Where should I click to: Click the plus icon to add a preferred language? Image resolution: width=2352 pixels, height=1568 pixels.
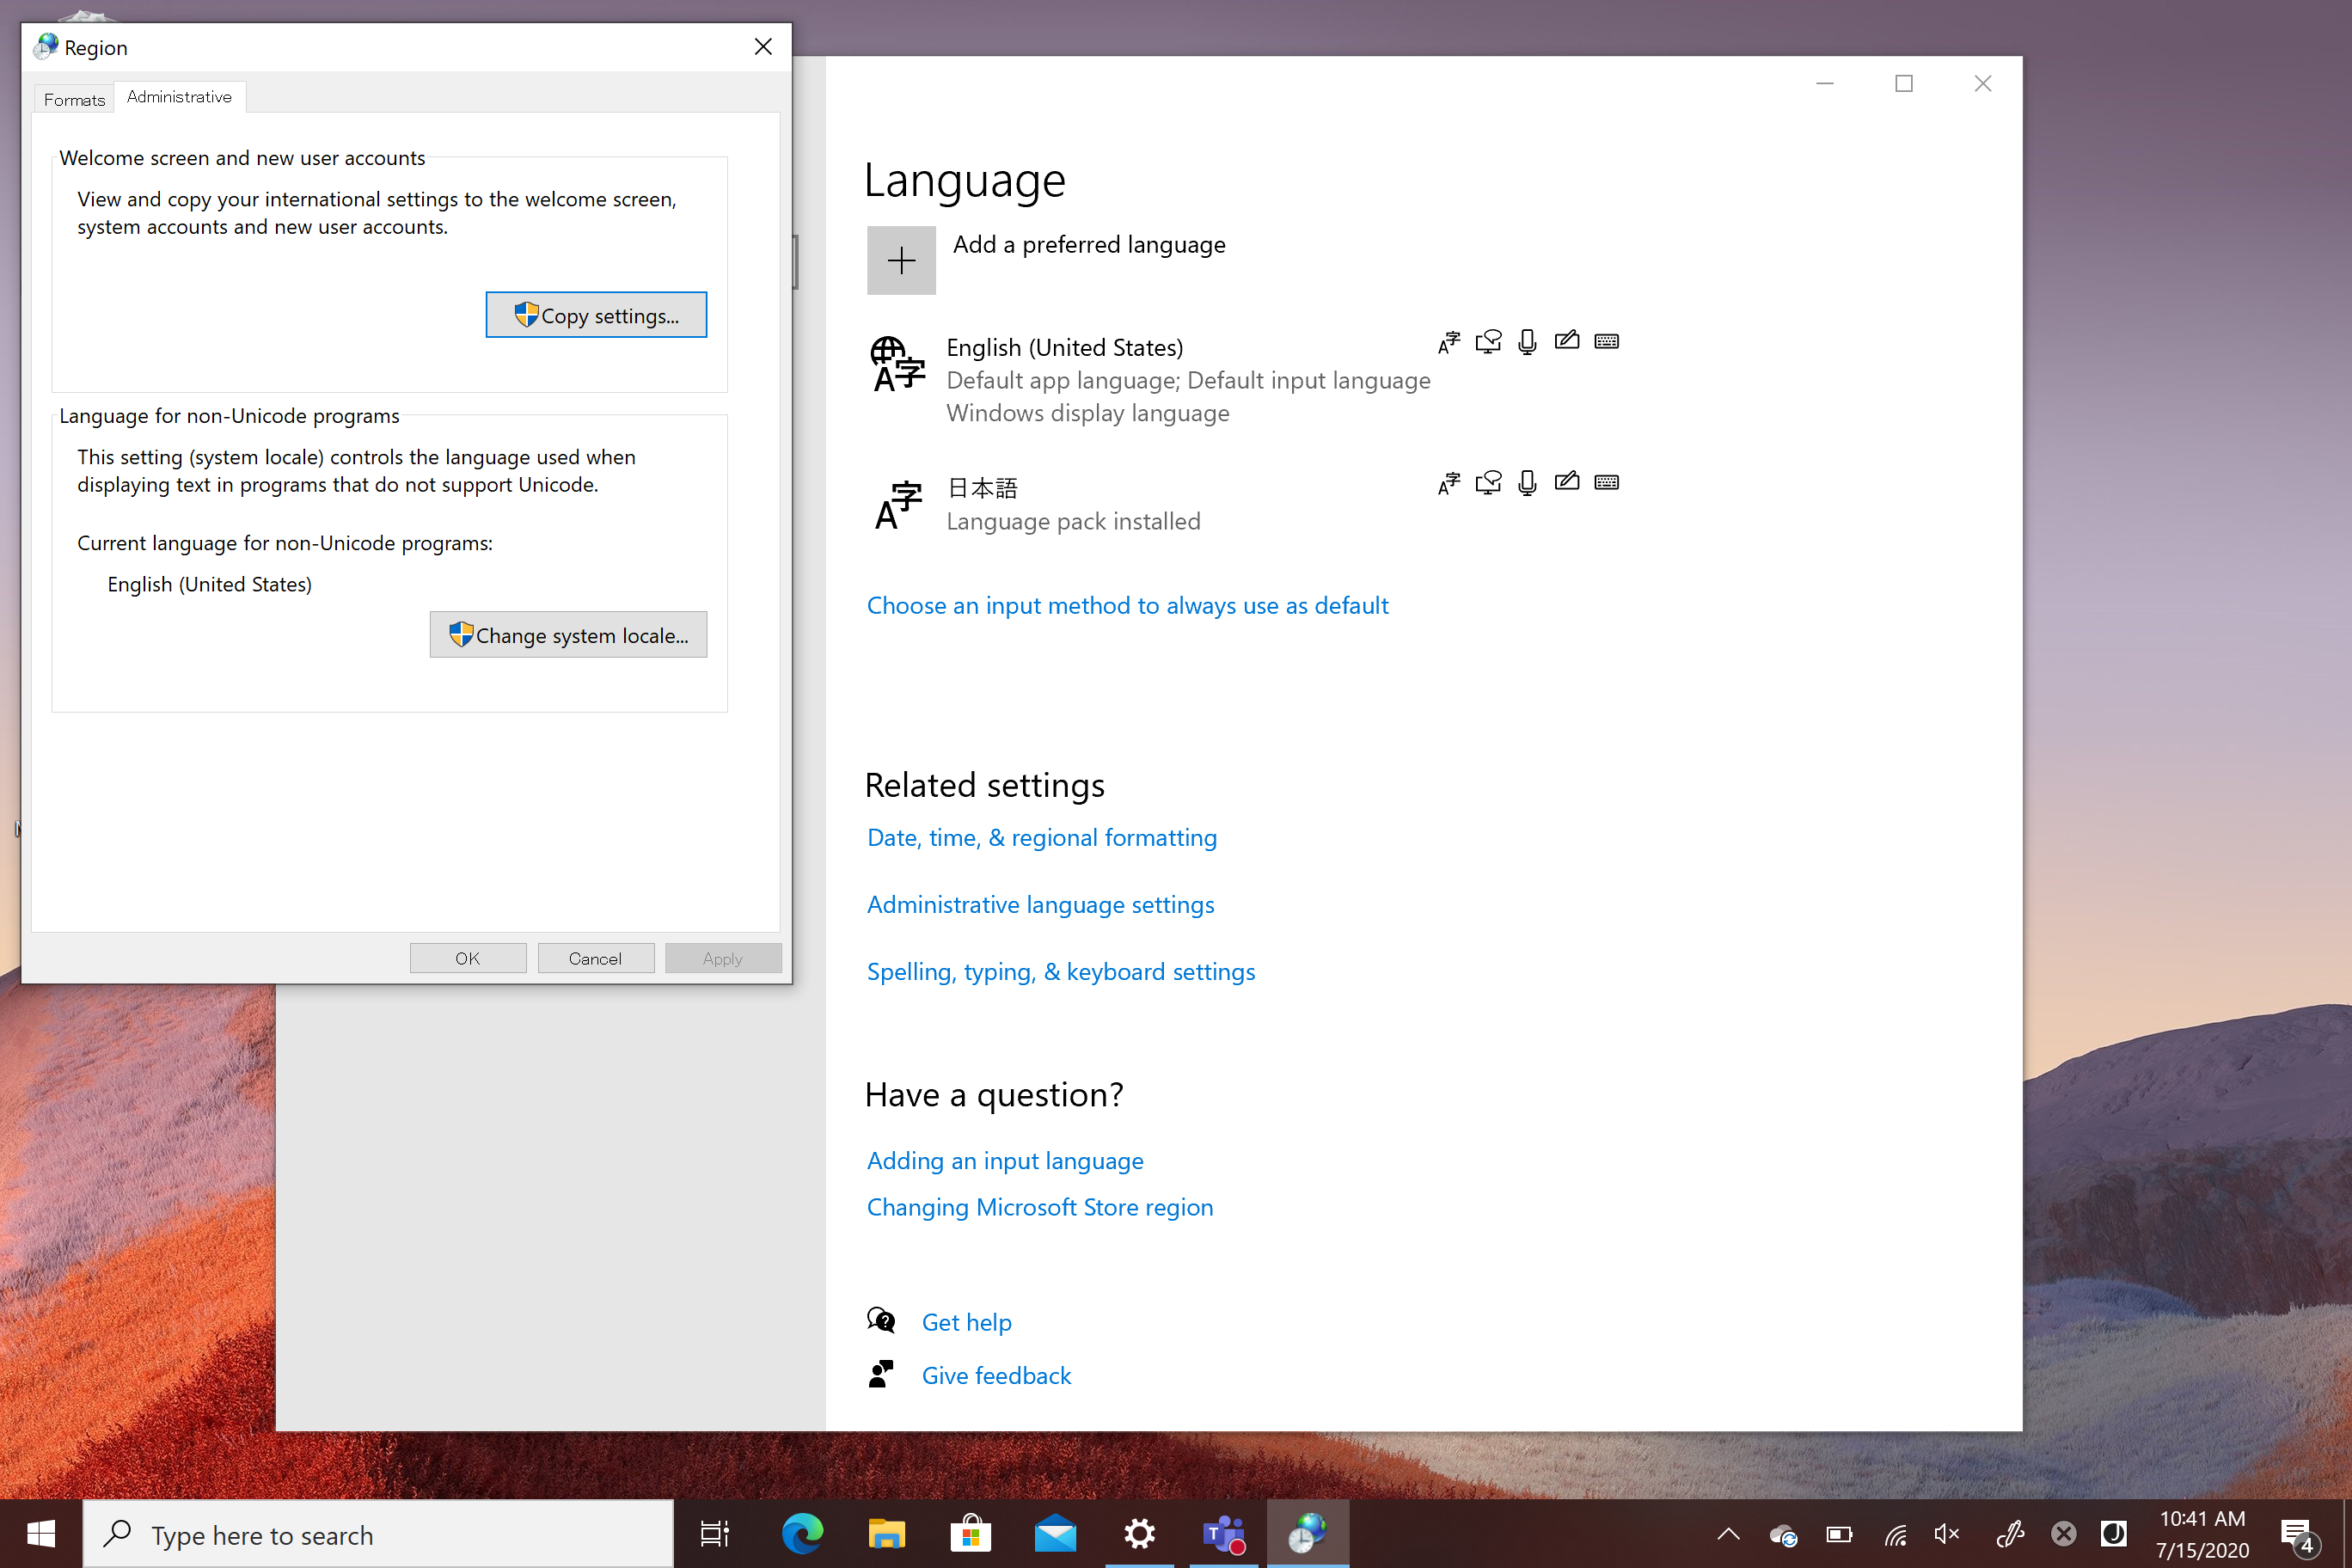click(901, 260)
